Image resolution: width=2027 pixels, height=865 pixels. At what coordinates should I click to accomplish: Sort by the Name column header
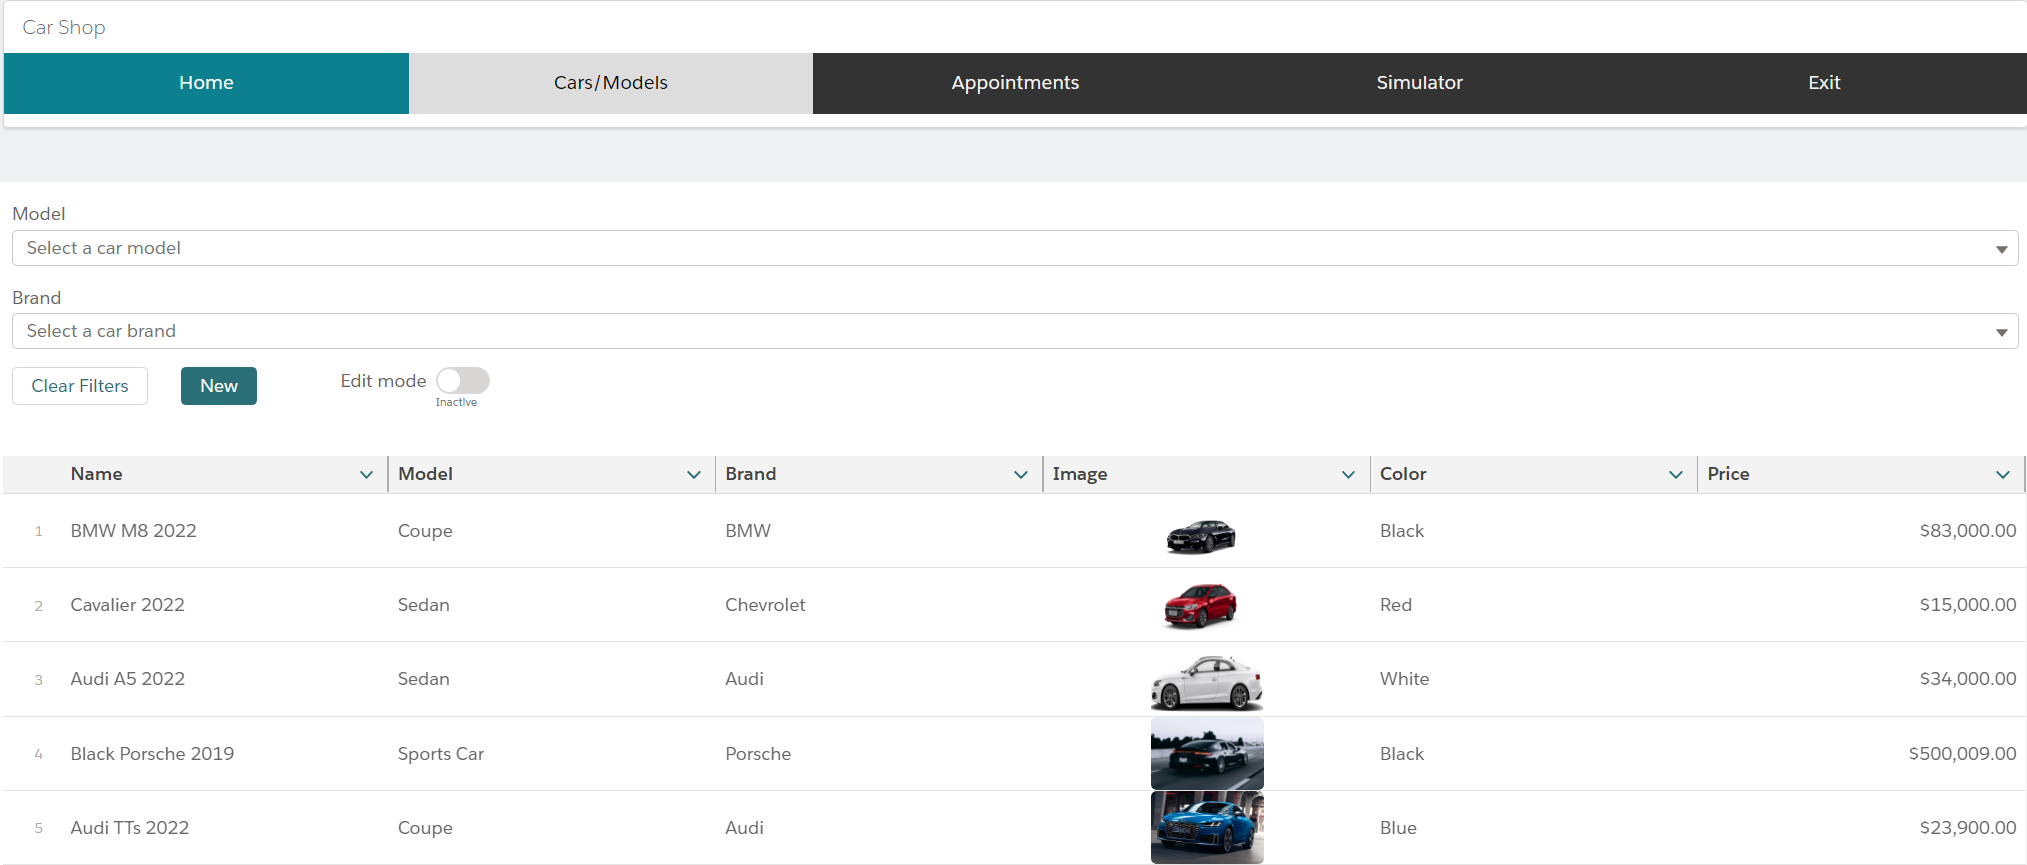96,474
